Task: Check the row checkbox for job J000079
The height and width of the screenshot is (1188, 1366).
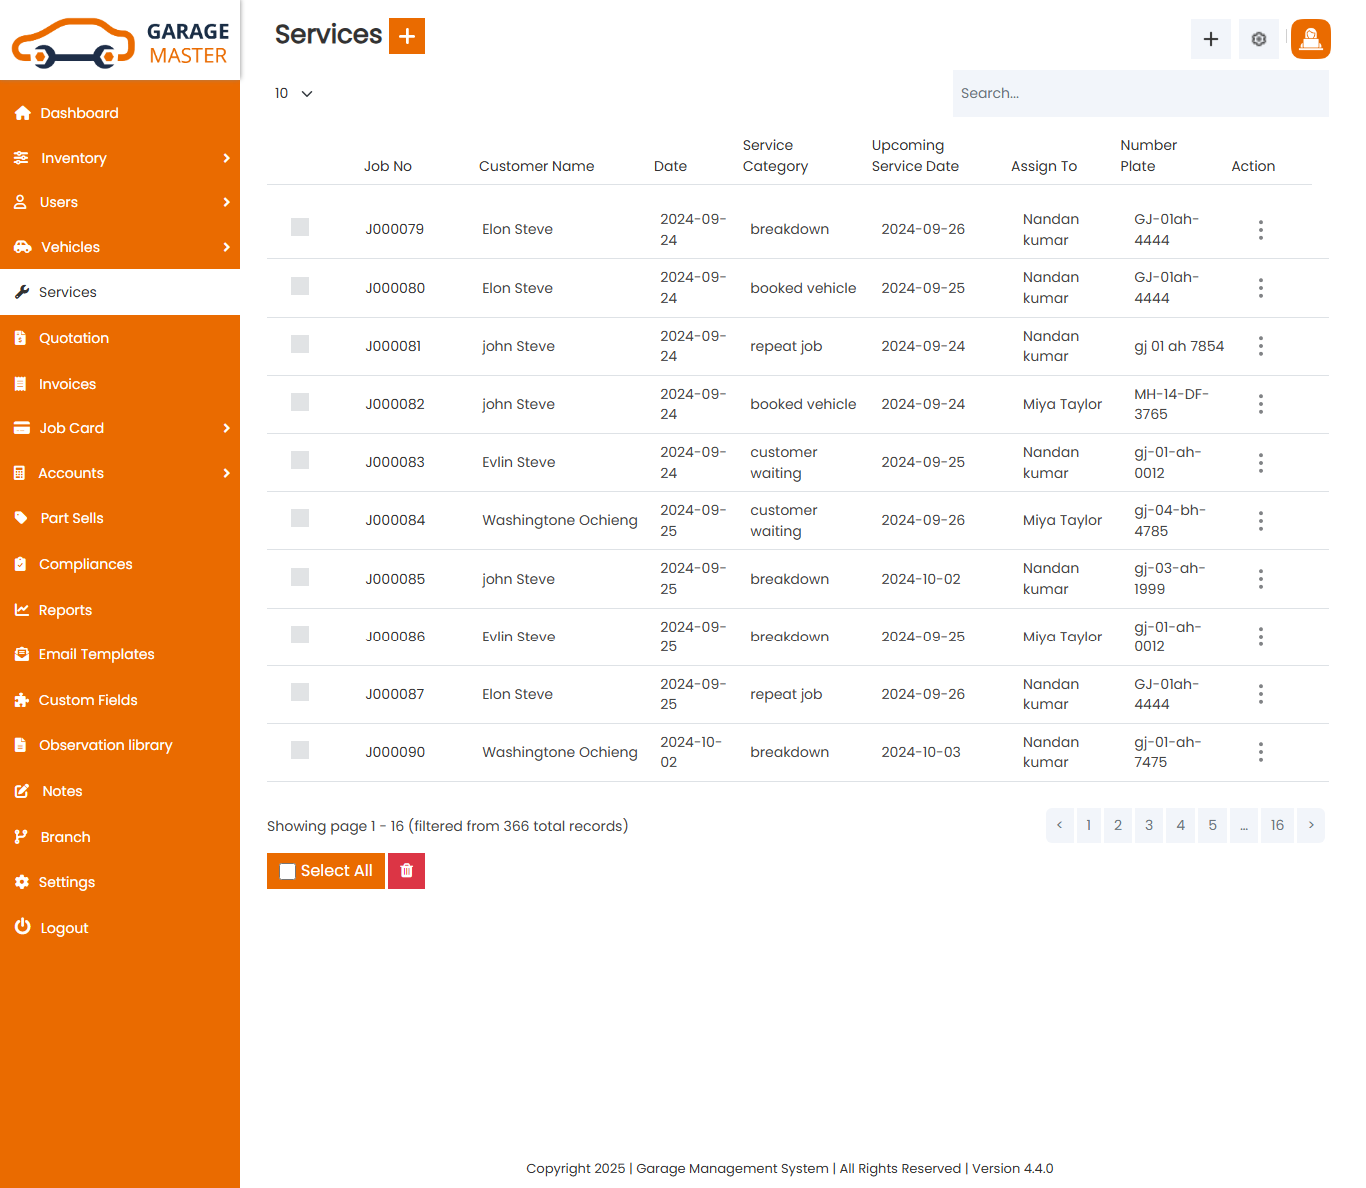Action: [300, 227]
